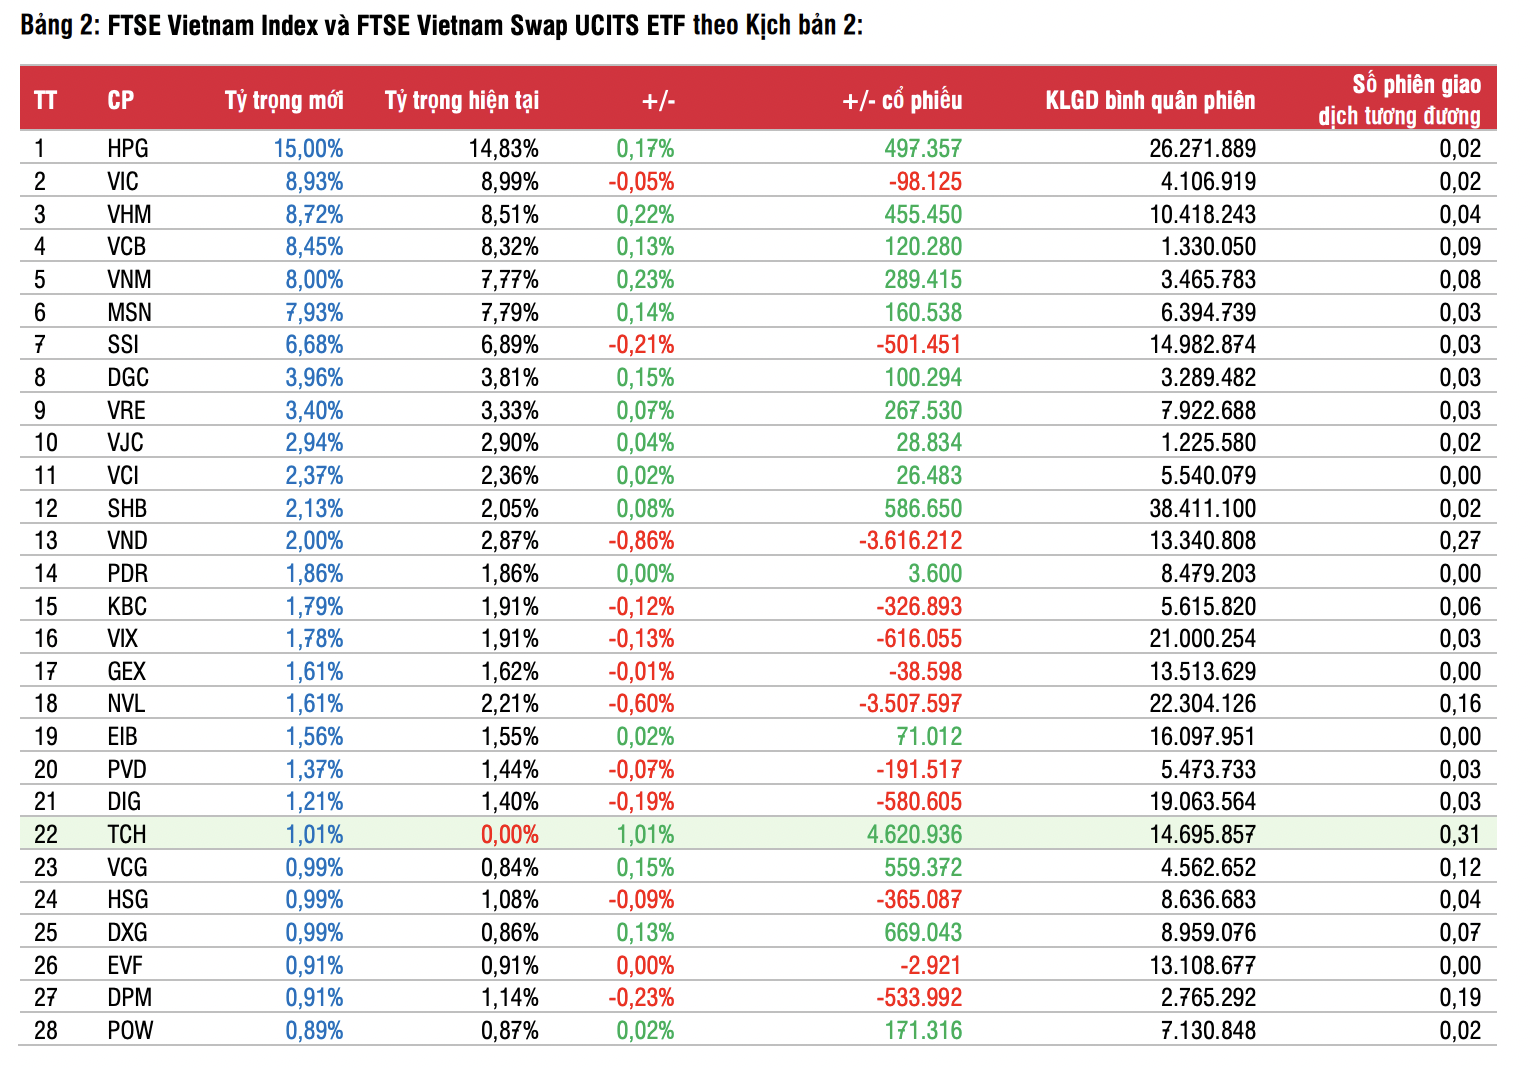Image resolution: width=1530 pixels, height=1068 pixels.
Task: Select the MSN ticker cell
Action: click(129, 312)
